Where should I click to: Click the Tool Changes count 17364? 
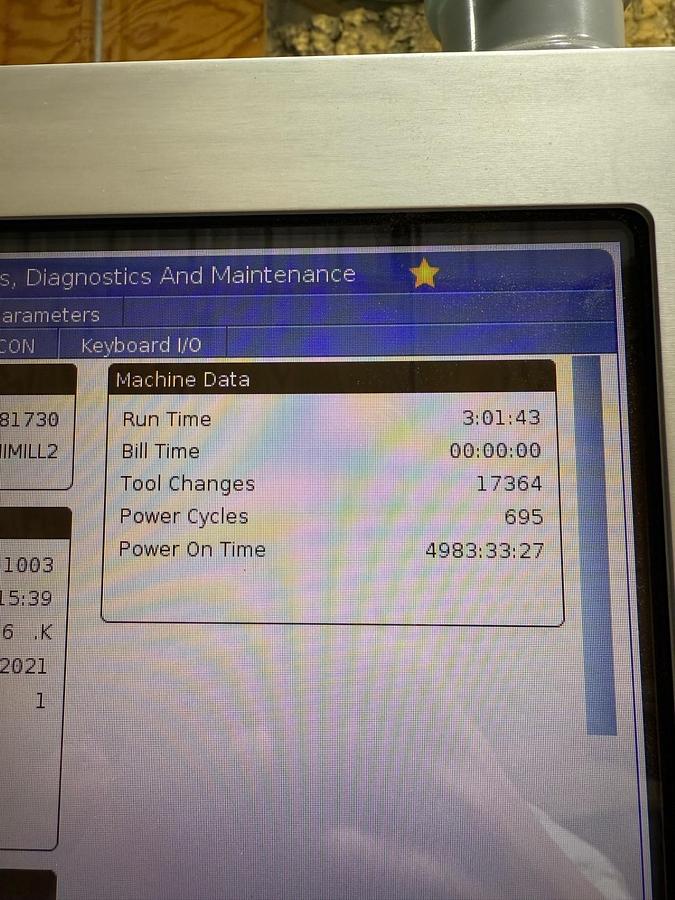coord(509,484)
